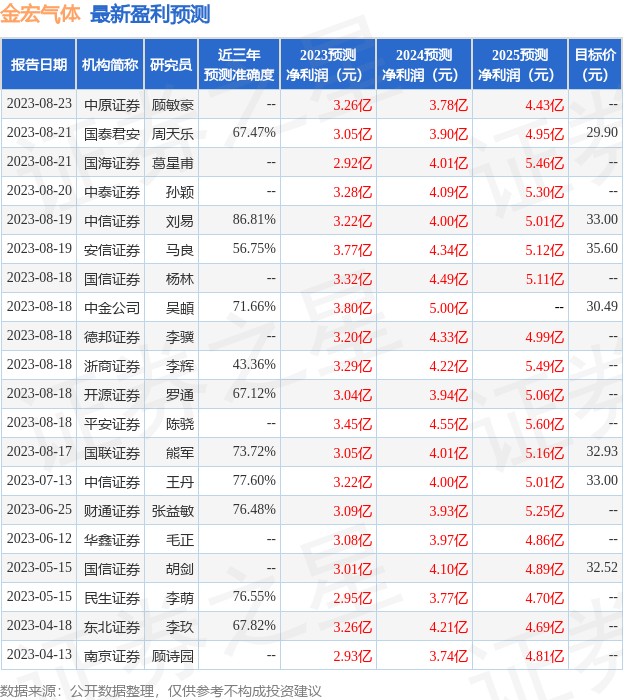This screenshot has width=623, height=700.
Task: Click the 2023预测净利润 column header
Action: 328,64
